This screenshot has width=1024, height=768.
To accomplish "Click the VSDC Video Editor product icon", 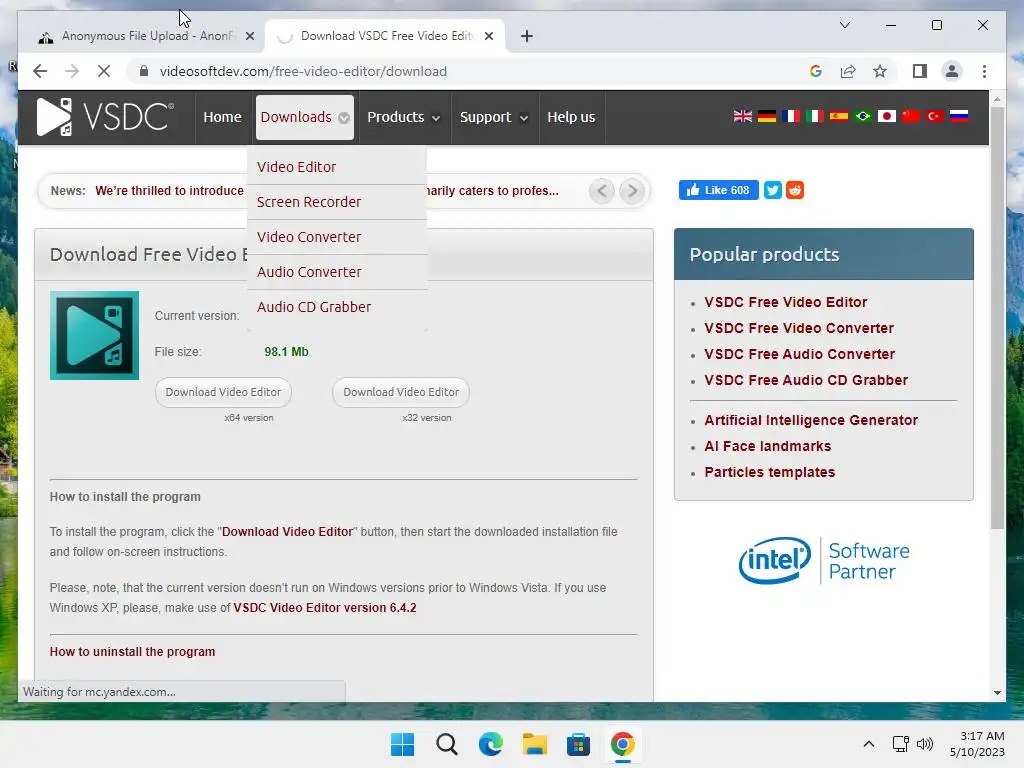I will (x=94, y=335).
